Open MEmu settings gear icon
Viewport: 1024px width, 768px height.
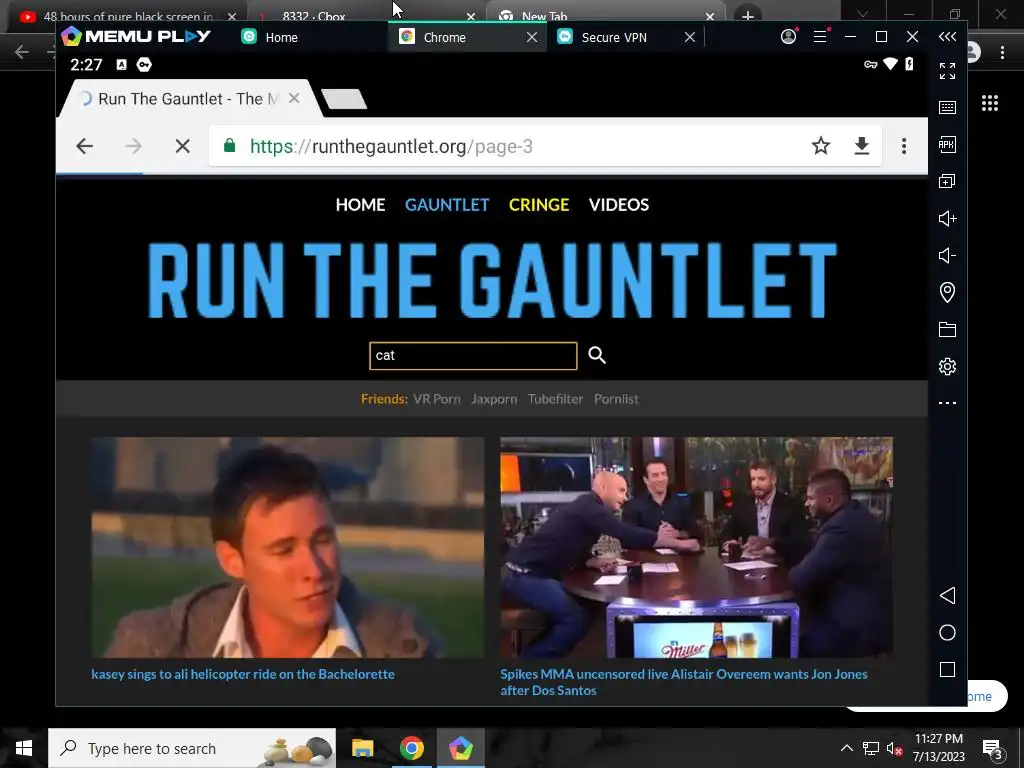tap(947, 366)
